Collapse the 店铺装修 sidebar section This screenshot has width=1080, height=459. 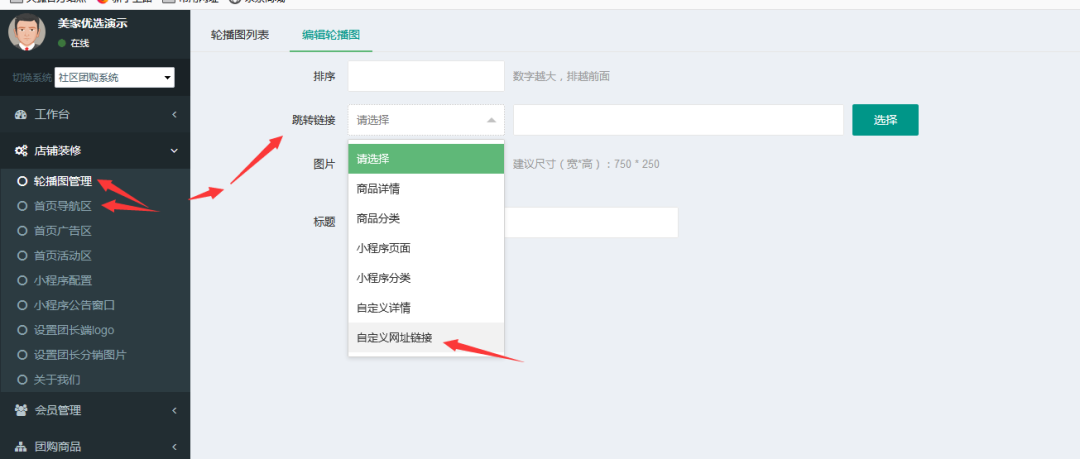pos(174,151)
